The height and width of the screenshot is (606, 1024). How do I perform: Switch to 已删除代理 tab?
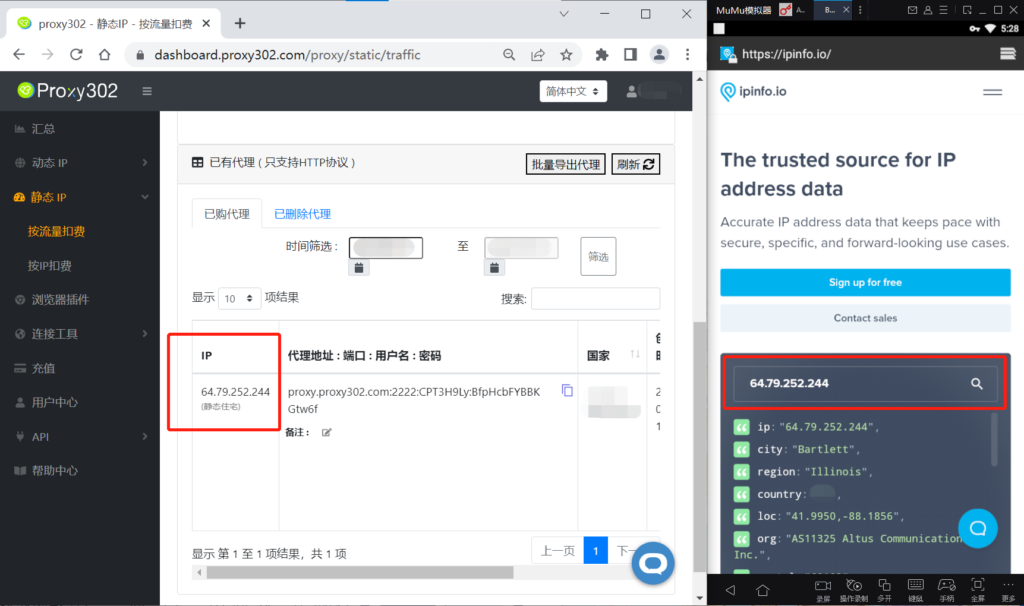point(302,214)
